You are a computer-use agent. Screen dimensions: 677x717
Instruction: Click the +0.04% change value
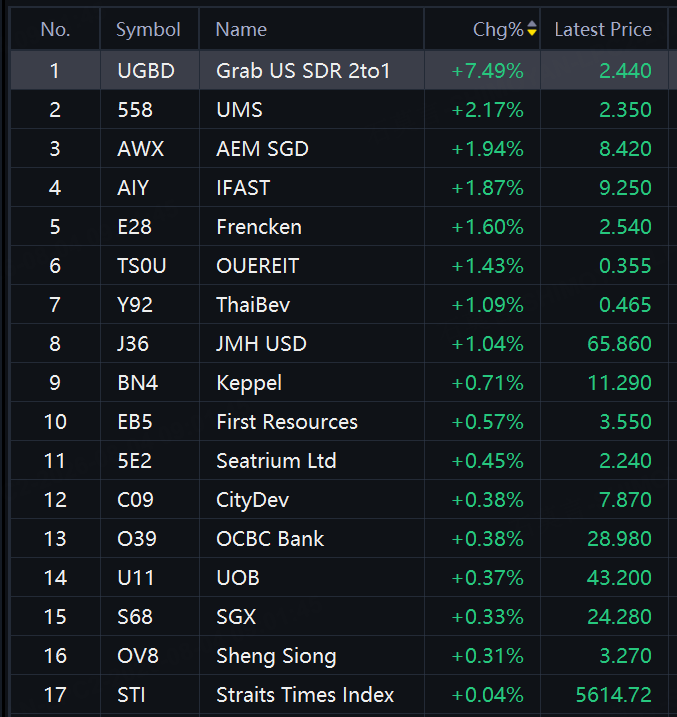click(487, 695)
